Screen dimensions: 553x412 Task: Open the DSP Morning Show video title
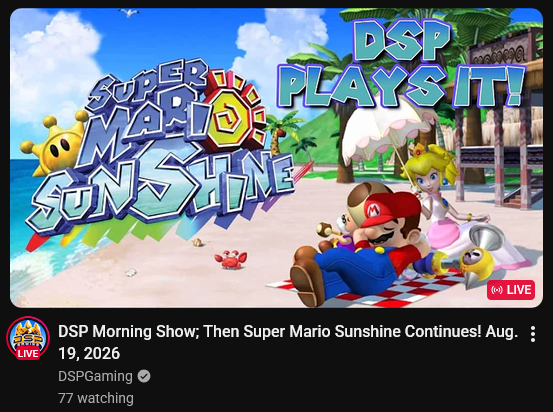[288, 342]
